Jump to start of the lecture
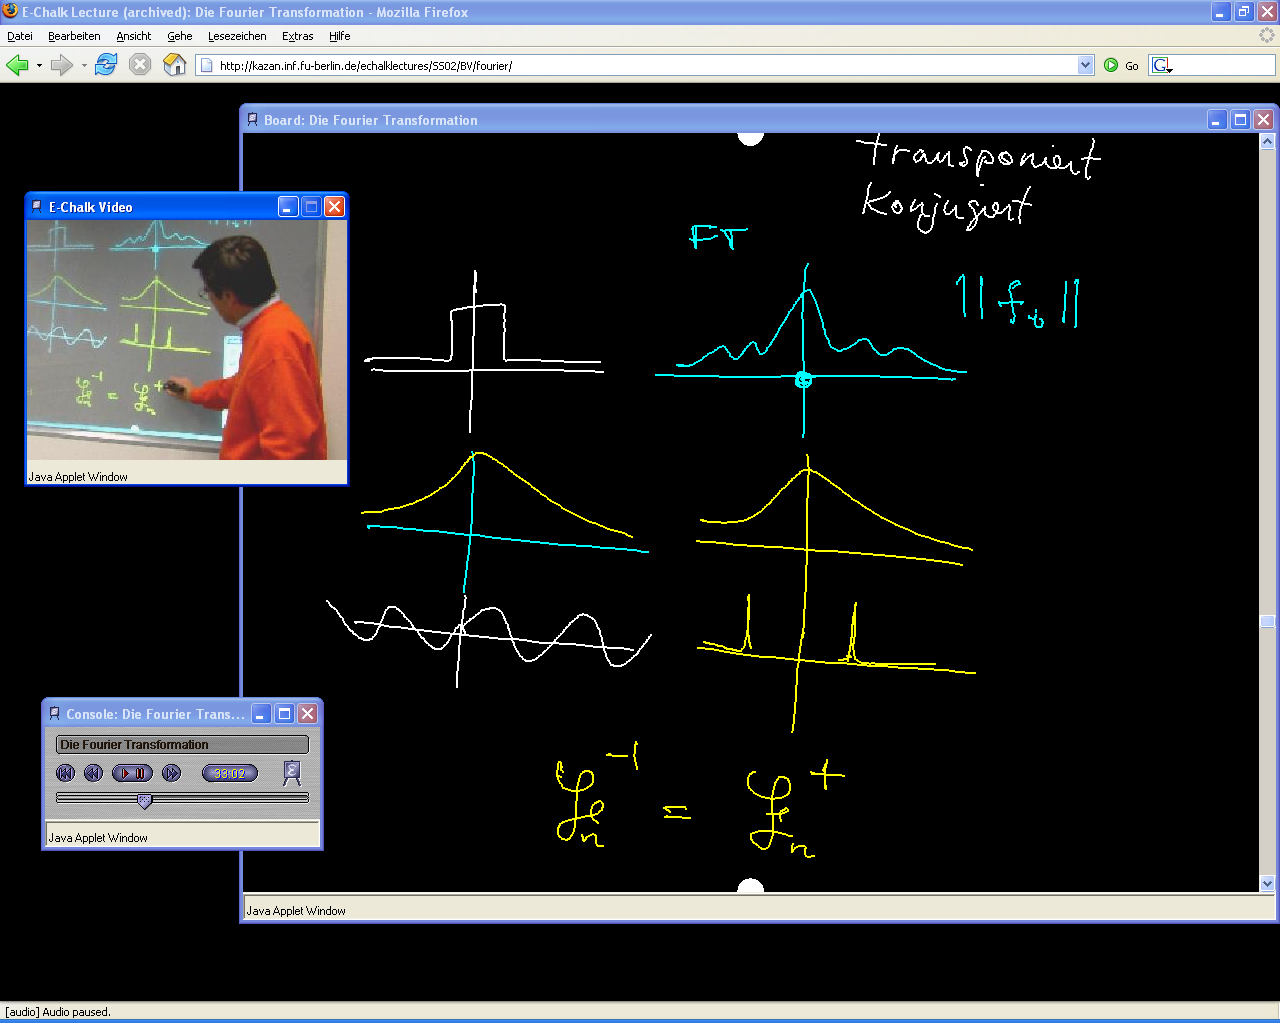The image size is (1280, 1024). tap(66, 773)
